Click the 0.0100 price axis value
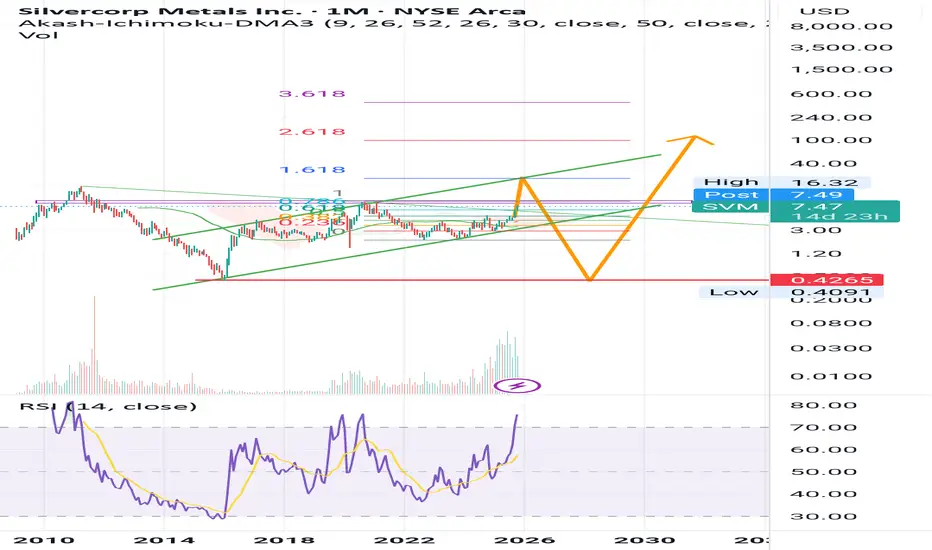This screenshot has width=932, height=550. click(x=831, y=376)
